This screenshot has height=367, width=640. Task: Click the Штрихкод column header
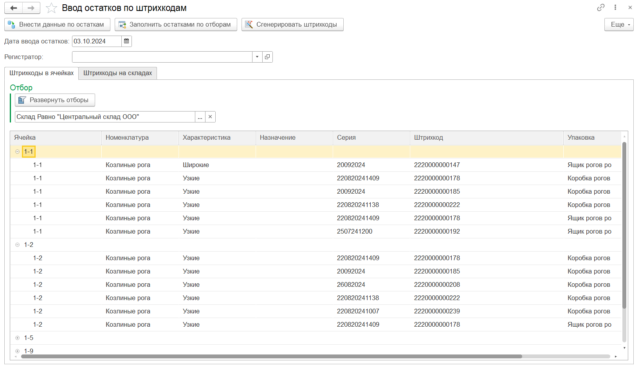click(x=487, y=138)
